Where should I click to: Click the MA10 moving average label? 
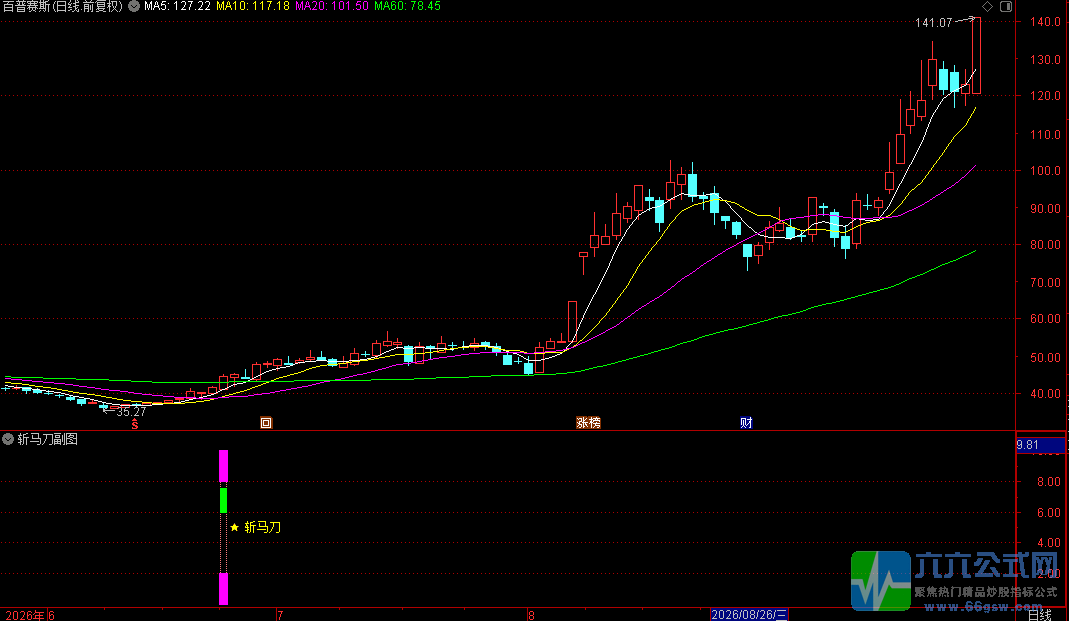pos(253,6)
